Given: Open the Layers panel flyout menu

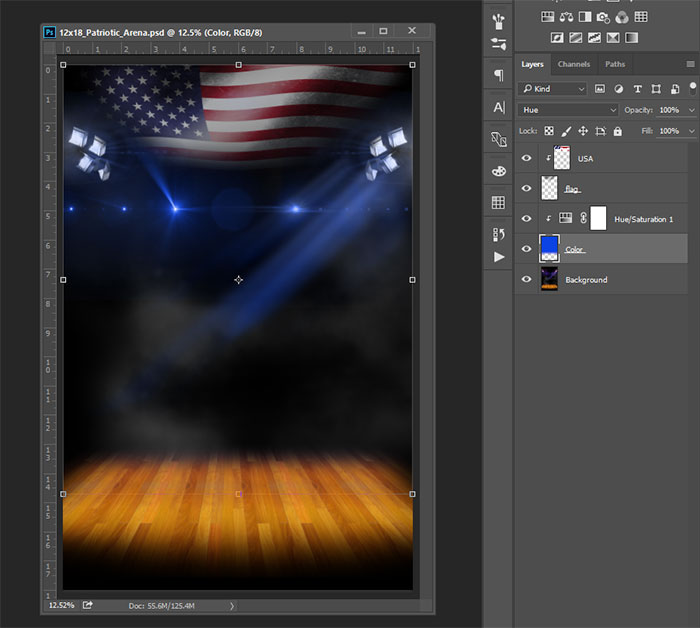Looking at the screenshot, I should tap(690, 64).
